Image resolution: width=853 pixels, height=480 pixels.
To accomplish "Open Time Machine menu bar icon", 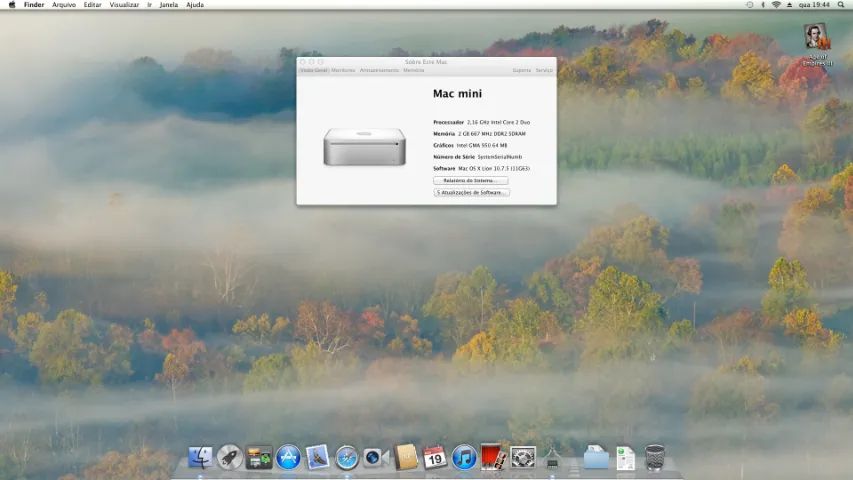I will click(x=750, y=4).
